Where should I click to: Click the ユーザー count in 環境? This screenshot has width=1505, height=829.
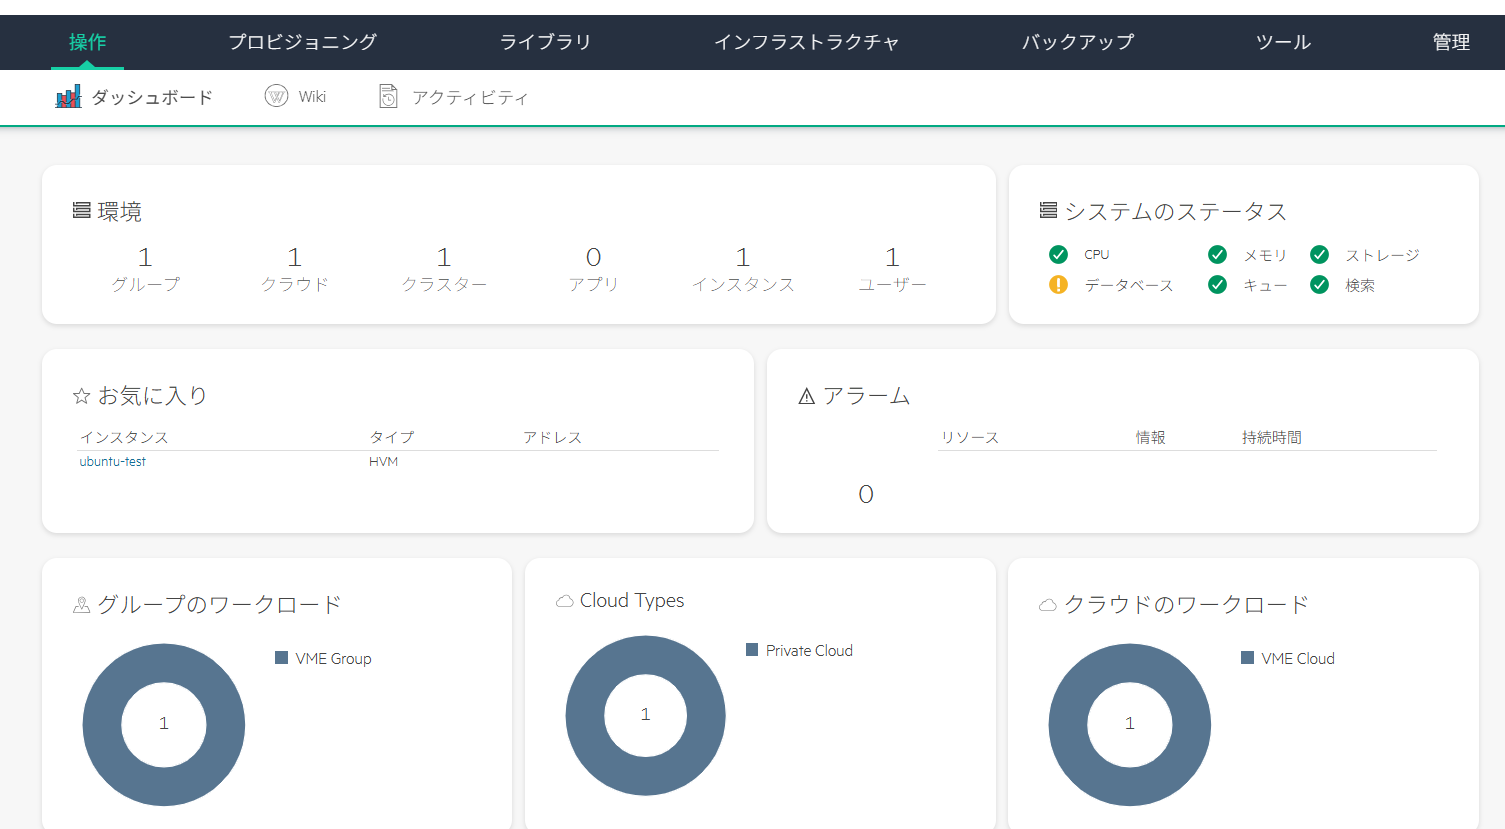(892, 257)
